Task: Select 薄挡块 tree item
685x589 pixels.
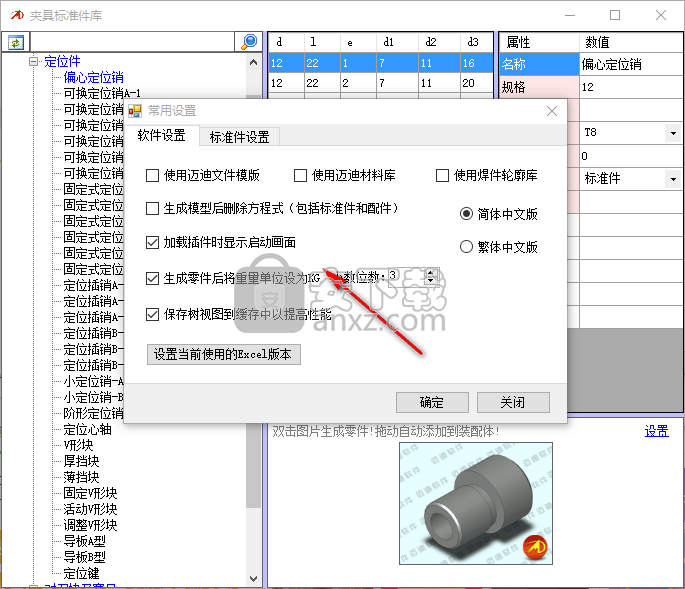Action: [81, 477]
